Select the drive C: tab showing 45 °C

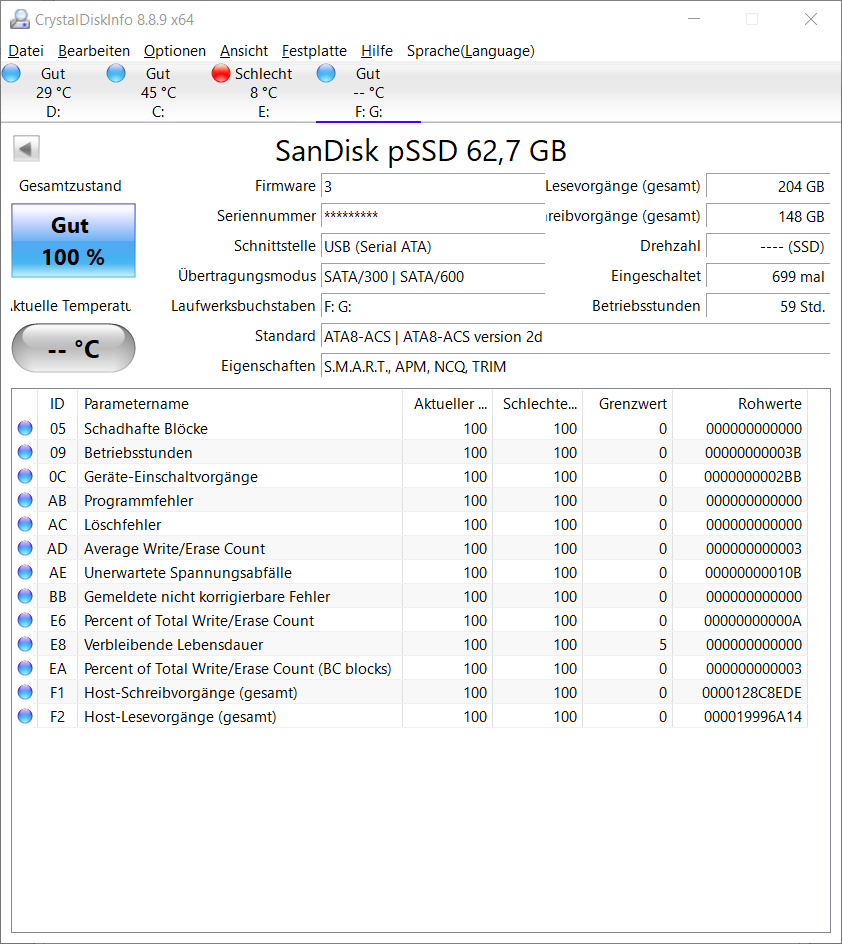click(x=158, y=92)
